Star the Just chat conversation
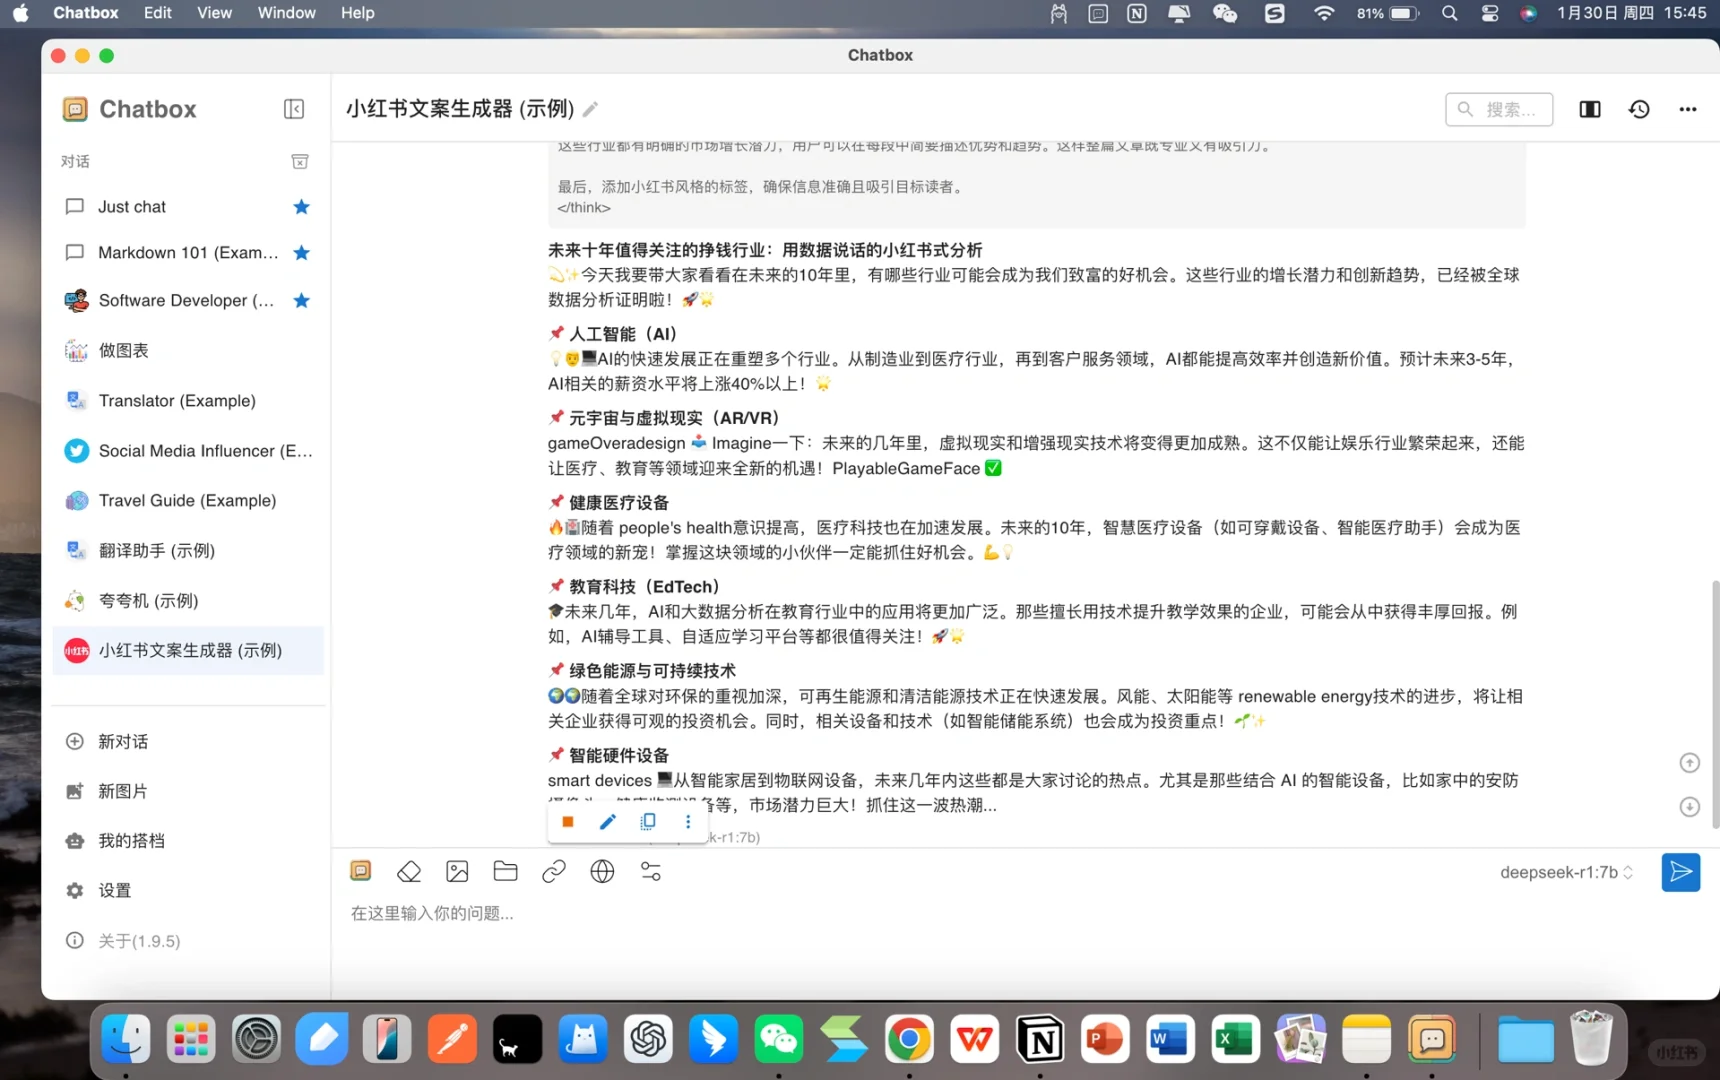Image resolution: width=1720 pixels, height=1080 pixels. pos(301,206)
